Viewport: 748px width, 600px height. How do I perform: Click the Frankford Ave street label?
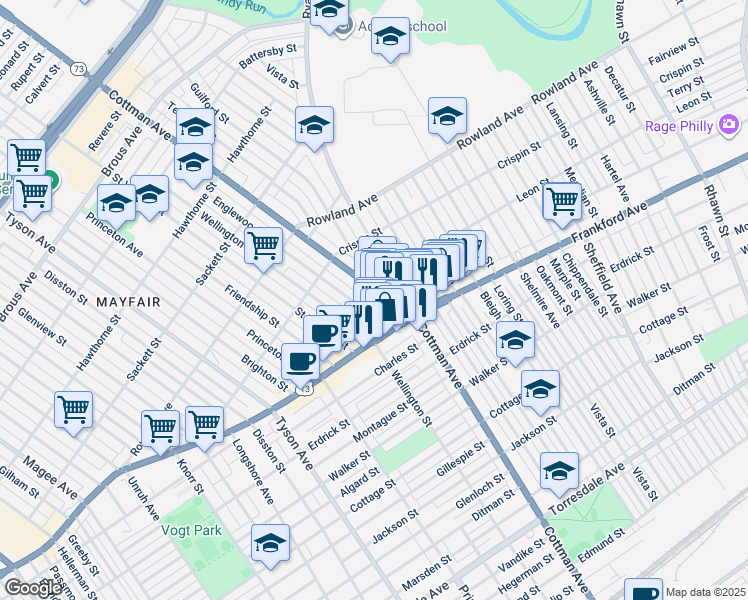pyautogui.click(x=609, y=223)
